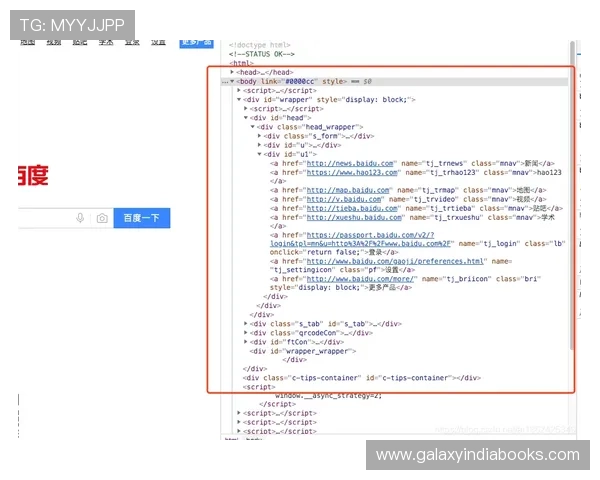Screen dimensions: 600x480
Task: Select the onclick="return false;" 登录 line
Action: click(334, 252)
